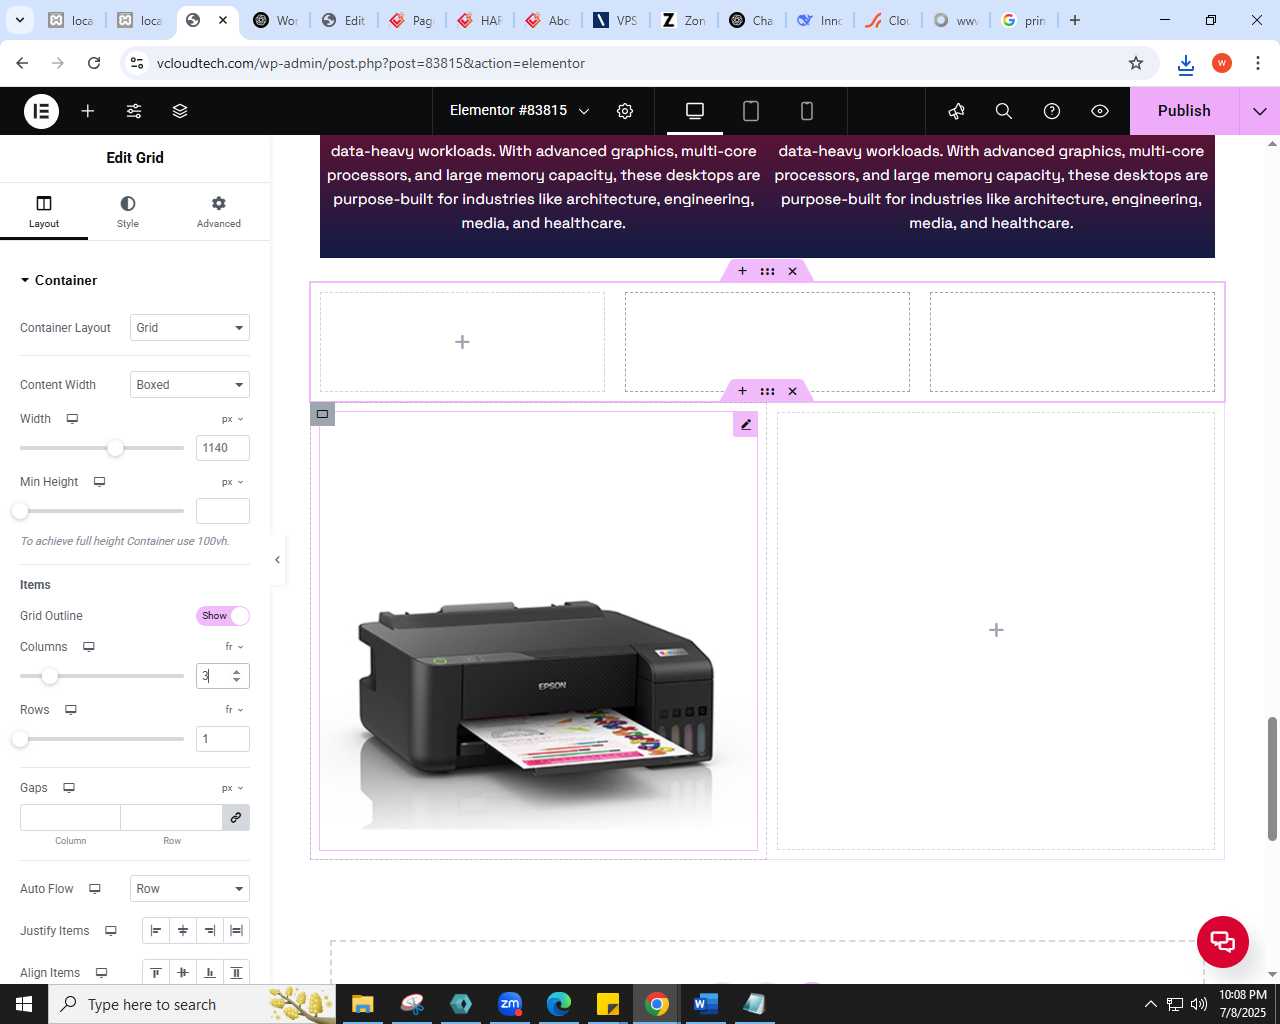Change Columns unit fr selector
Image resolution: width=1280 pixels, height=1024 pixels.
coord(235,647)
